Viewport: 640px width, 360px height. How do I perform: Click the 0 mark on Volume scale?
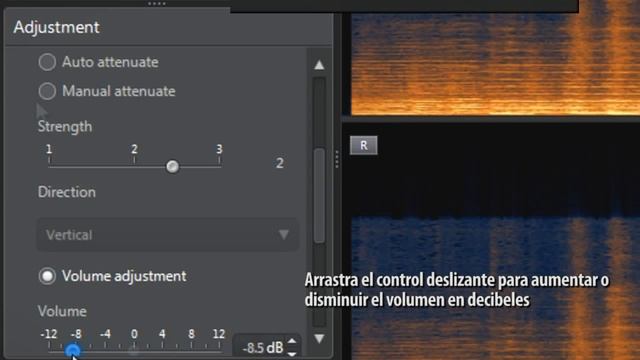(x=134, y=334)
